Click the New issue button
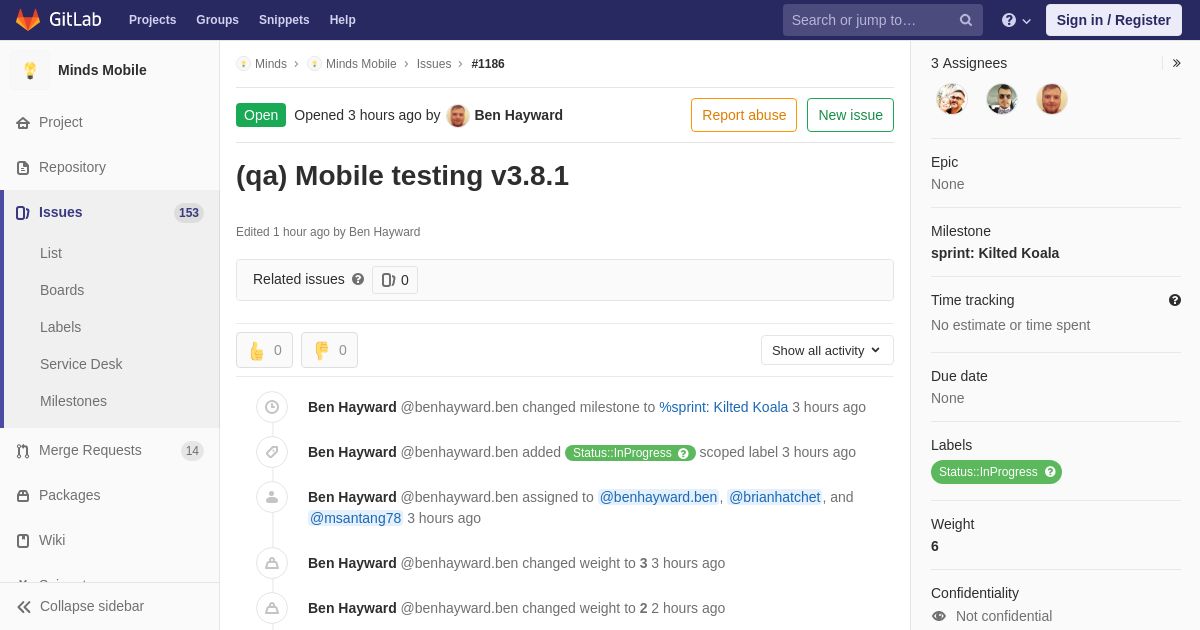 pos(850,115)
